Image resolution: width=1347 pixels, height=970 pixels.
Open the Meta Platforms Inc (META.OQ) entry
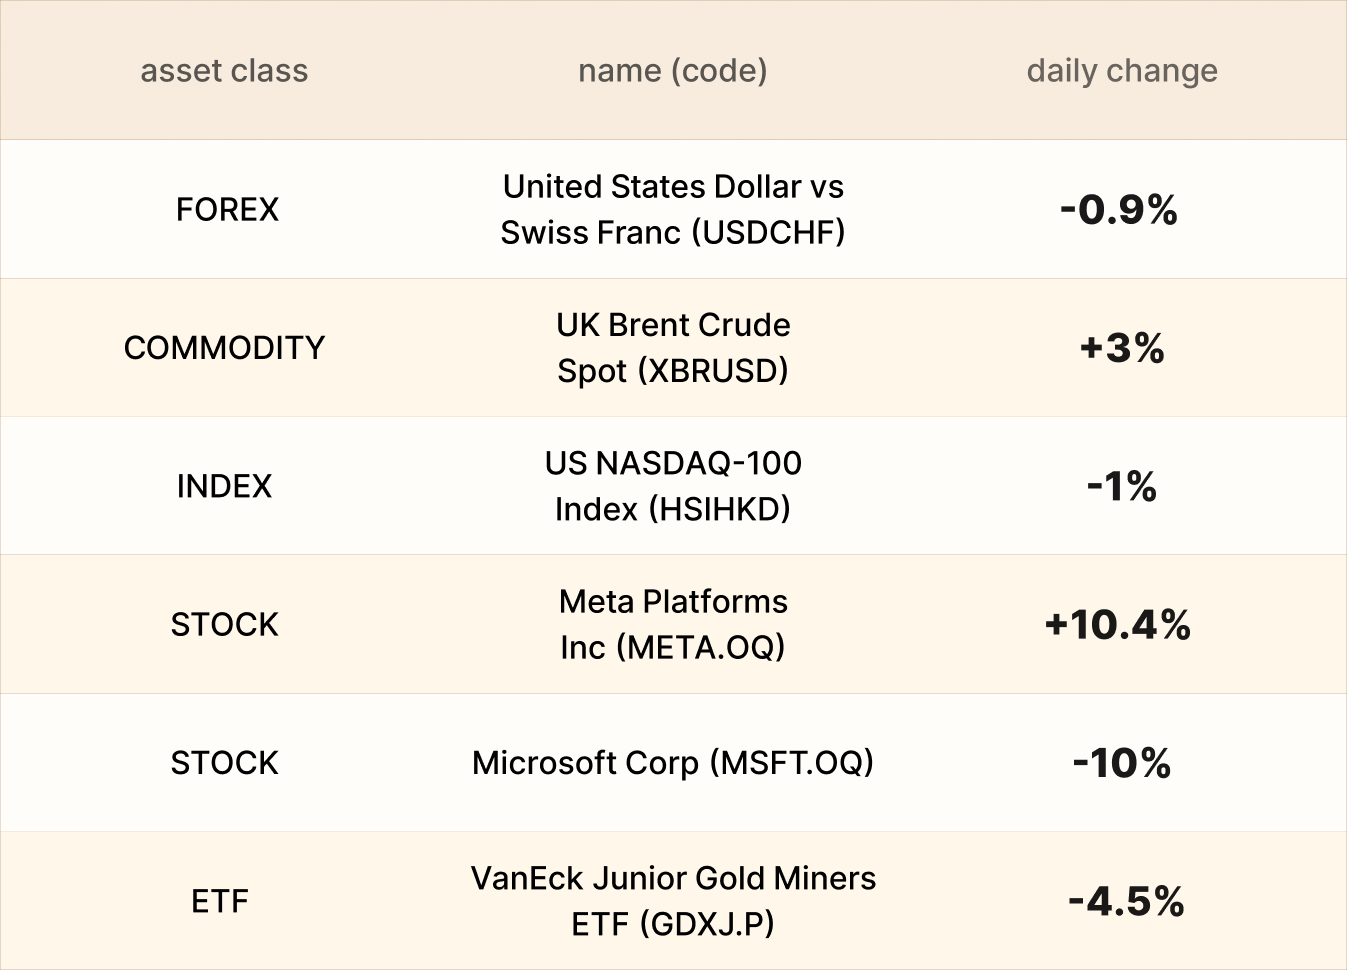(673, 625)
